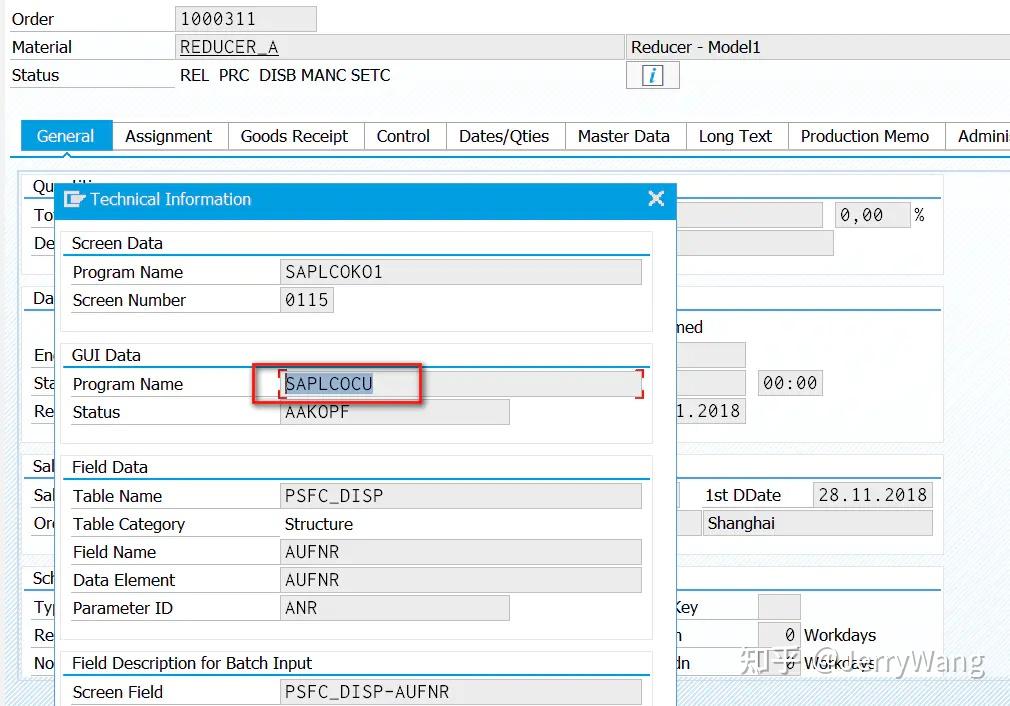Image resolution: width=1010 pixels, height=706 pixels.
Task: Click the information (i) icon below Status
Action: click(652, 74)
